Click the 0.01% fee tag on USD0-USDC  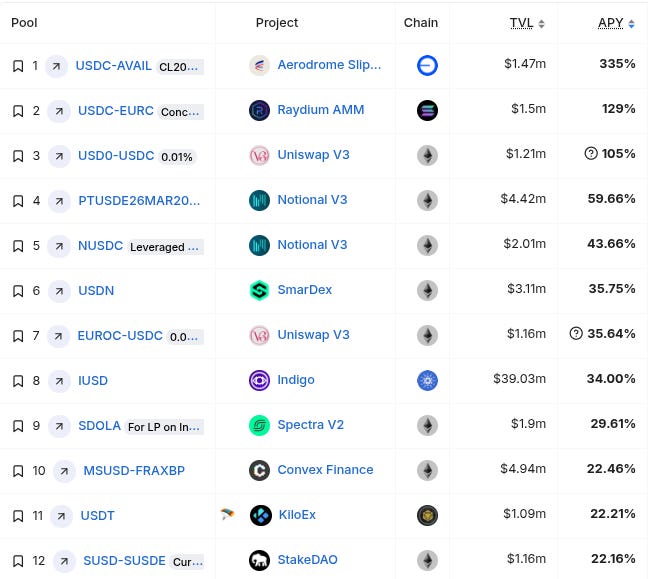pos(177,157)
